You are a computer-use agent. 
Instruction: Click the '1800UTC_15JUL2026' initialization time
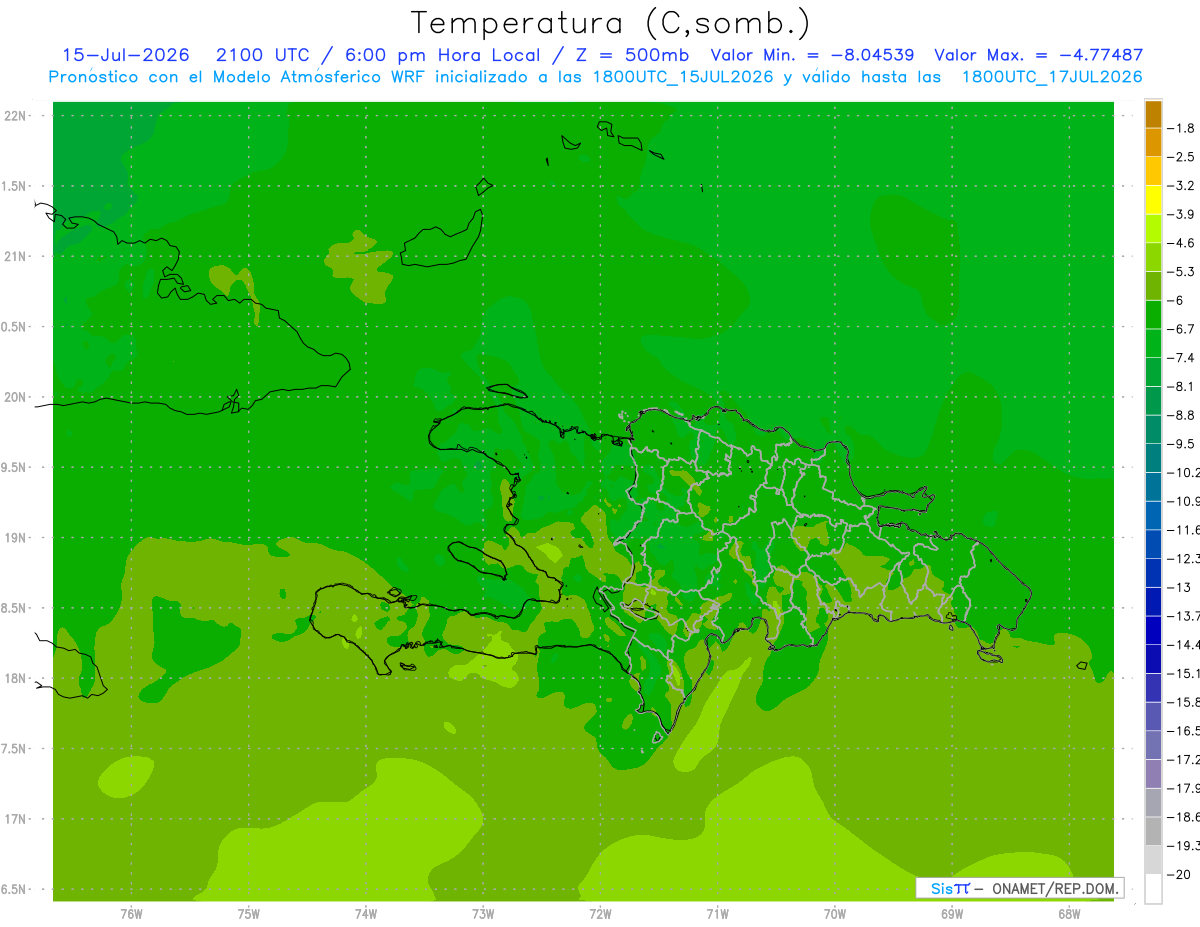683,77
